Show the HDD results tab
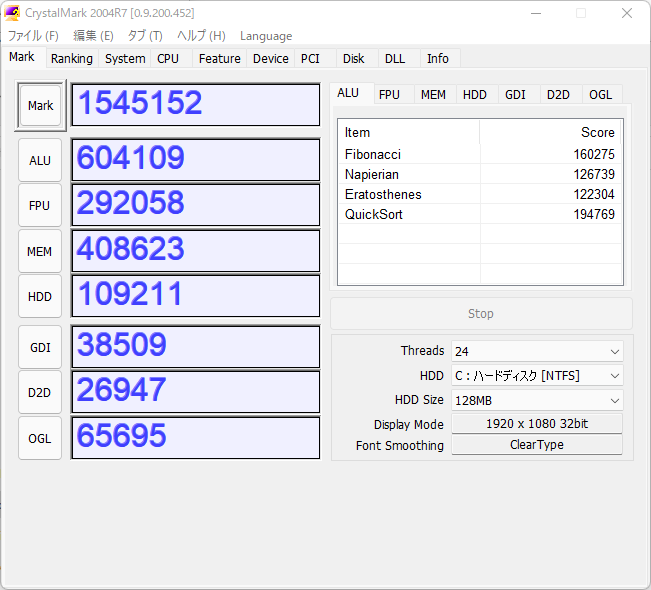Screen dimensions: 651x590 click(475, 95)
